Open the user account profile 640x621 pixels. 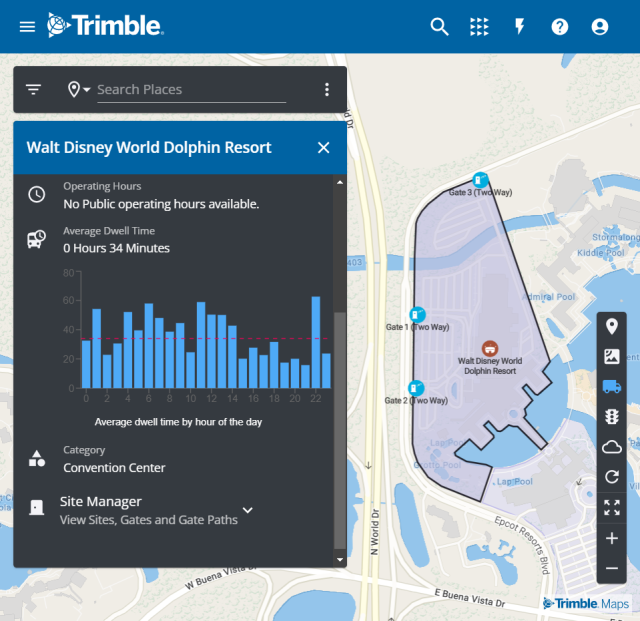point(600,27)
